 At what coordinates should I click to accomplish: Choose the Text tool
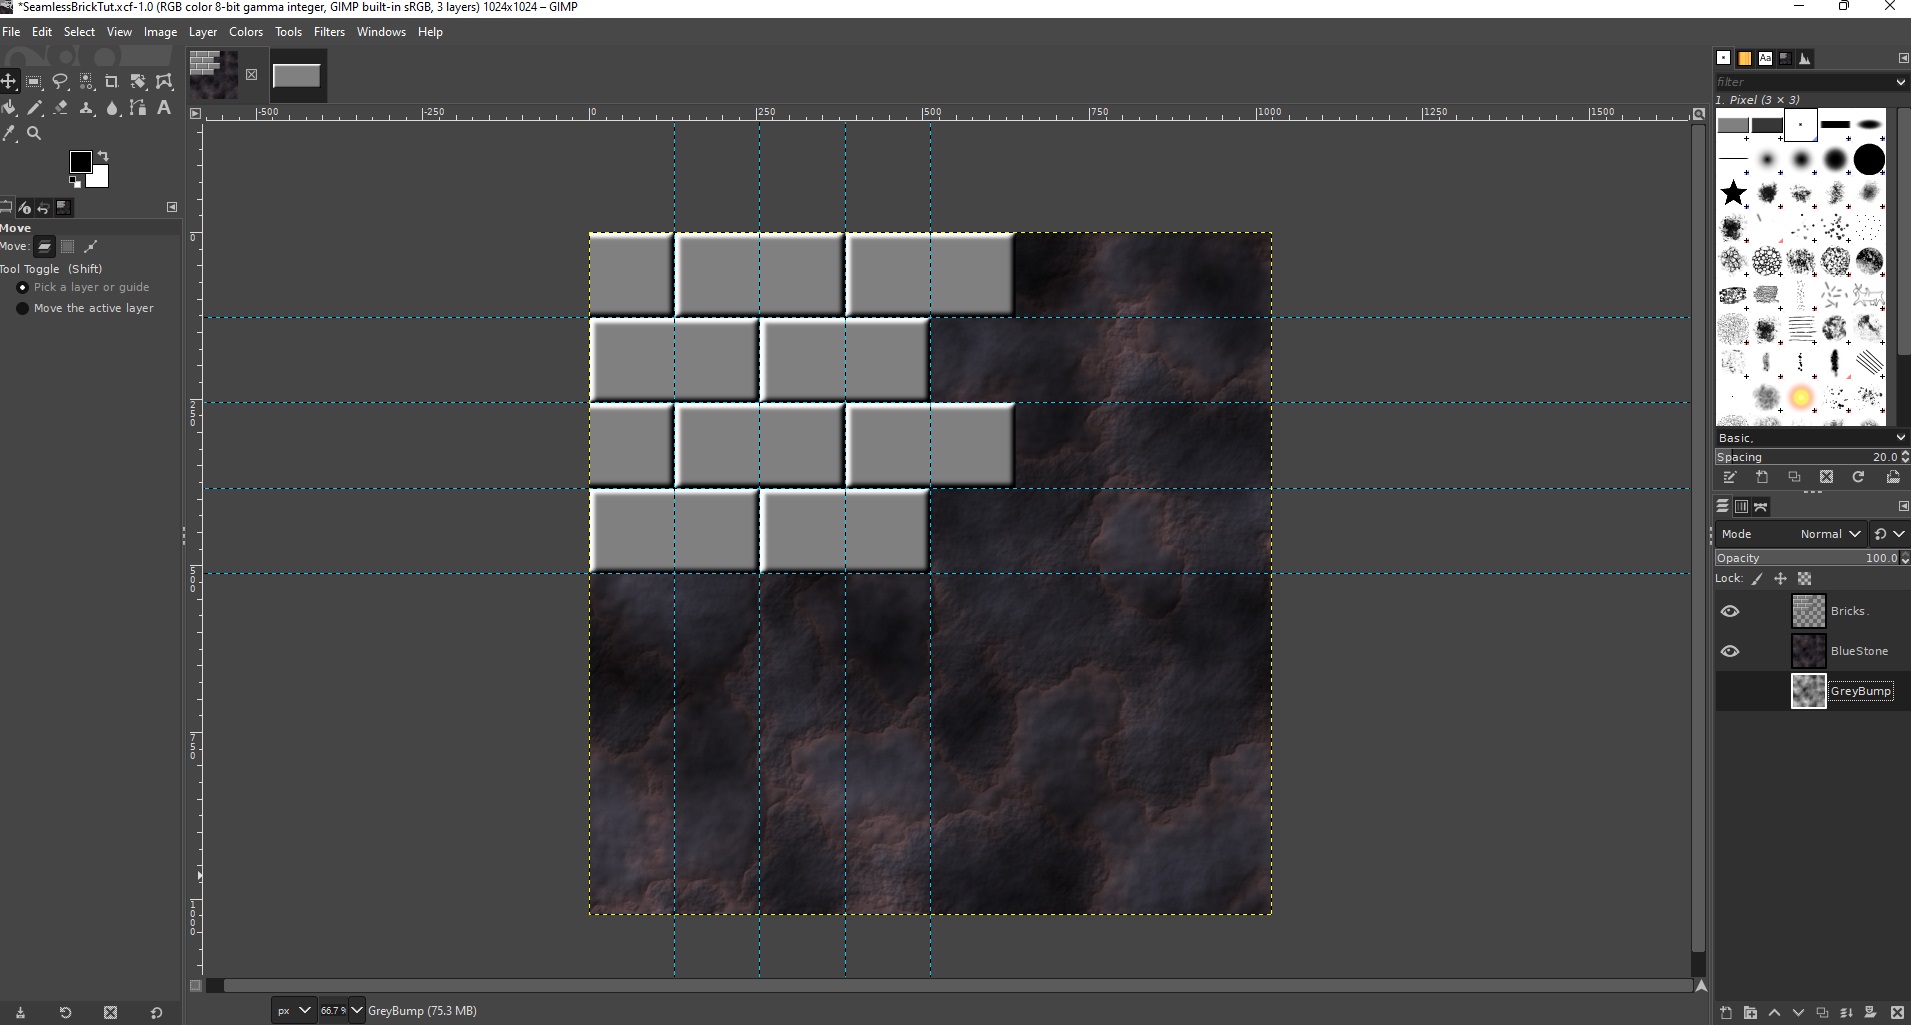pos(164,108)
